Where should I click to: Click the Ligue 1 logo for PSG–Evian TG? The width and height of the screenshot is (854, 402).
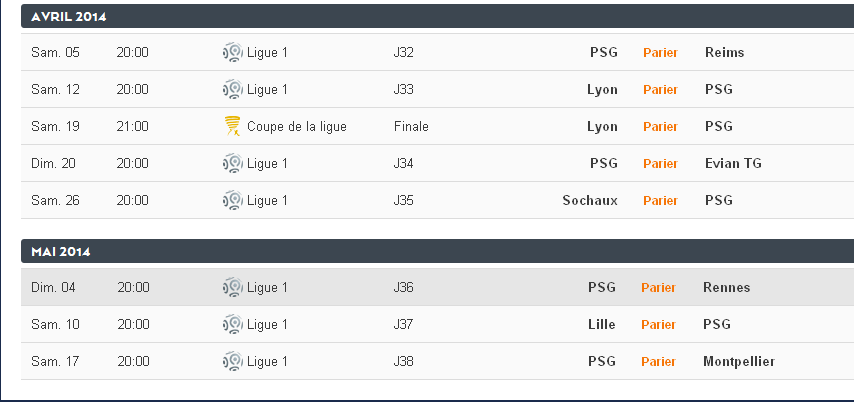232,163
